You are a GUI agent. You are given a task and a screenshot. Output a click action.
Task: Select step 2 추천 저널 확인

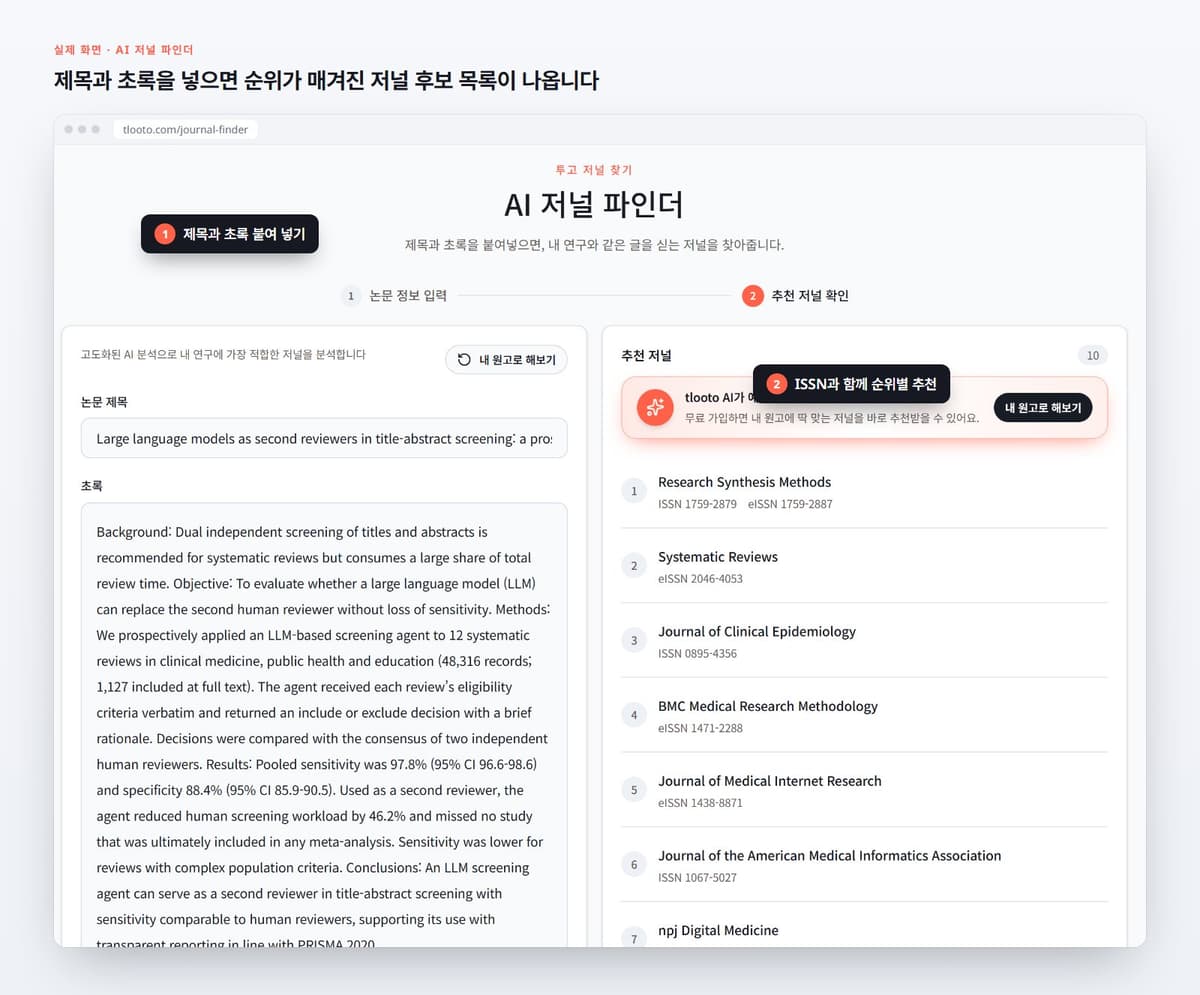(x=795, y=296)
